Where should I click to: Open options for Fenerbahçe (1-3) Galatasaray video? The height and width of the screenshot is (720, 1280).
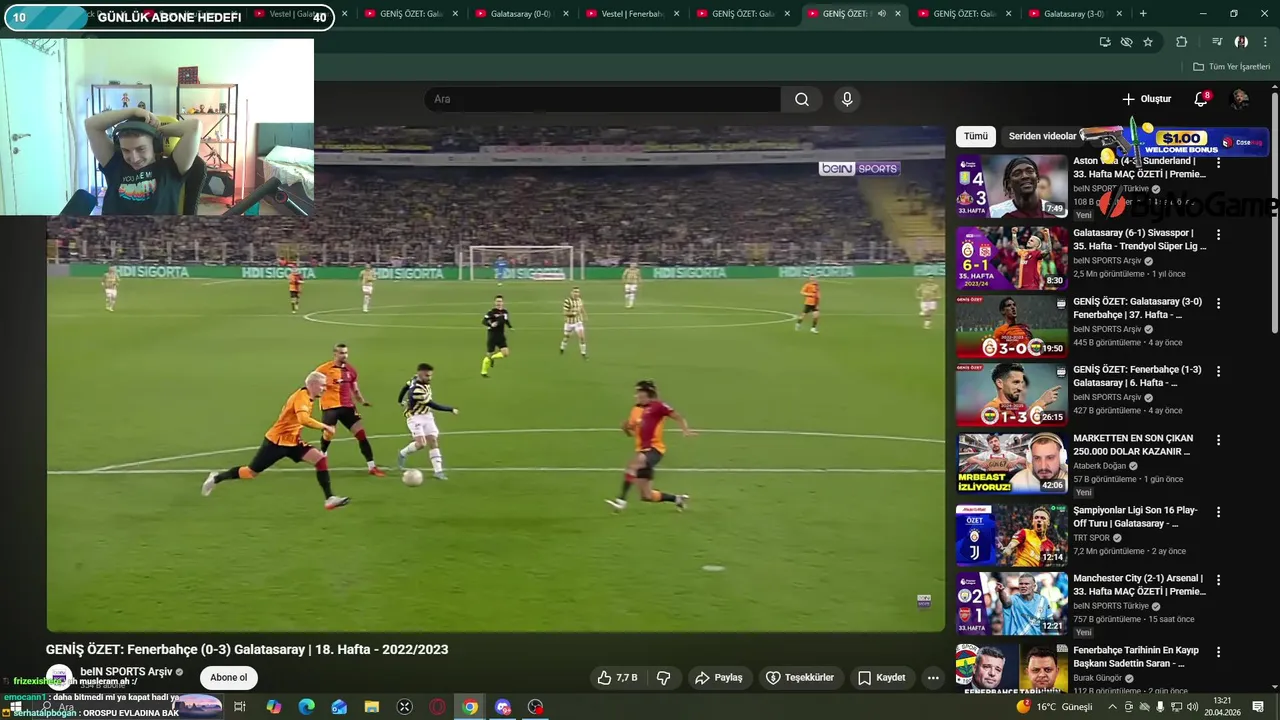(x=1218, y=371)
